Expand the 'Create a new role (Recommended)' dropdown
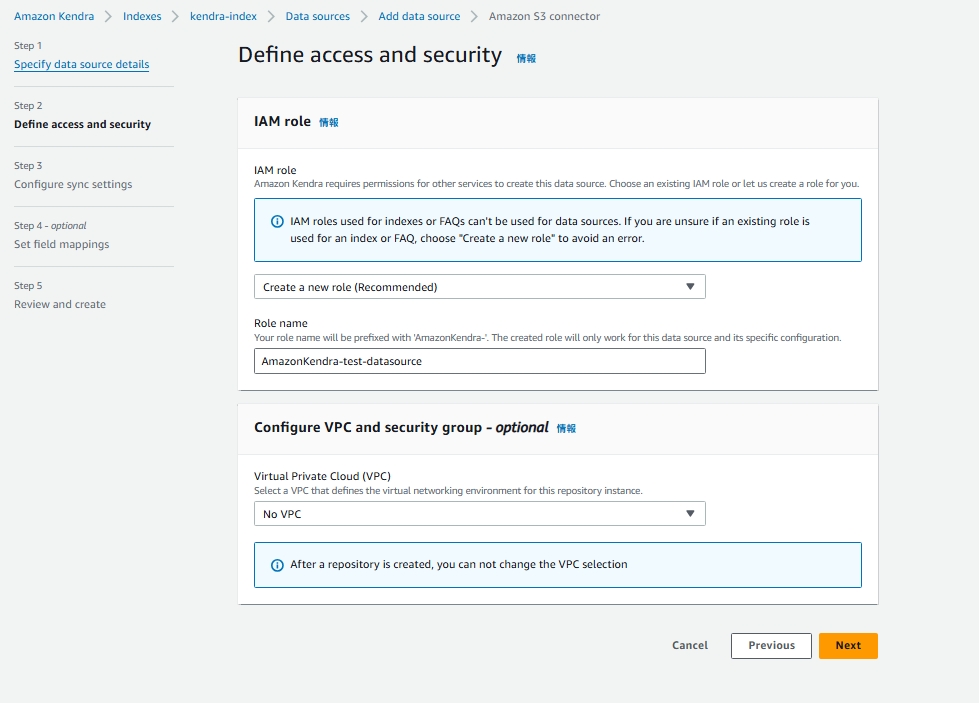Viewport: 979px width, 703px height. (479, 287)
